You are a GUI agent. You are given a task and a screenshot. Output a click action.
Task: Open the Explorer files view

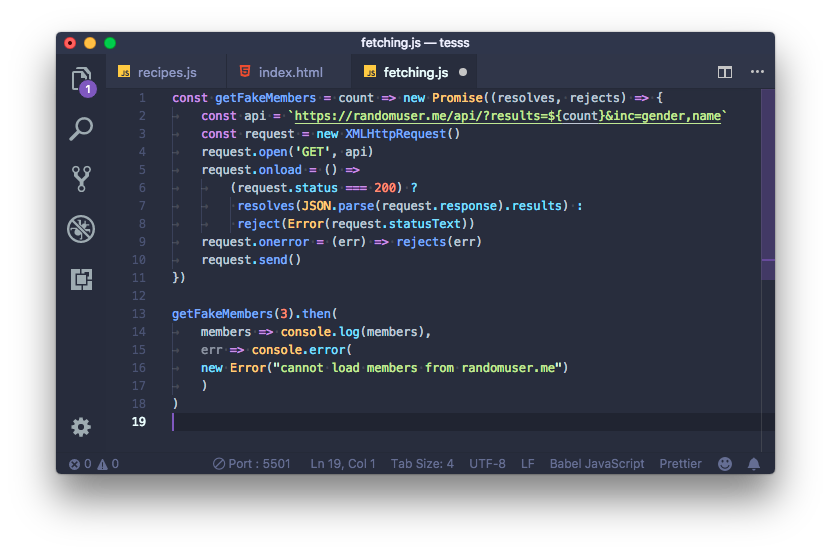point(81,81)
